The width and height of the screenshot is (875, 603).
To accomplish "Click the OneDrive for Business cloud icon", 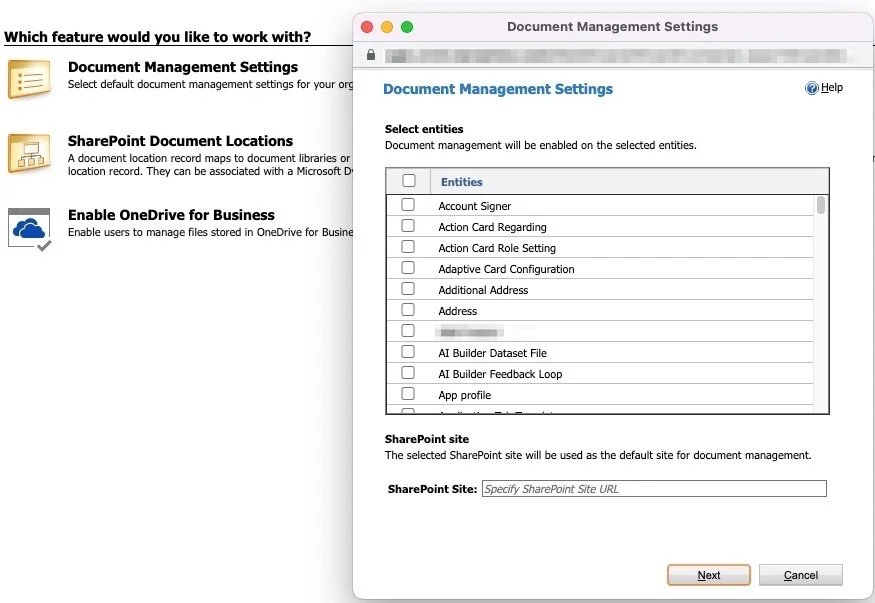I will click(x=30, y=229).
